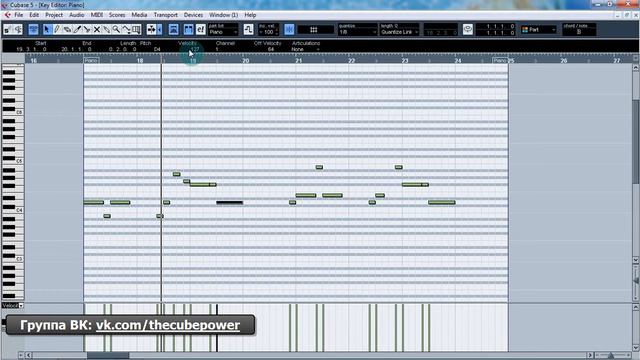Click the Pitch value D4 in info line
640x360 pixels.
pyautogui.click(x=157, y=49)
